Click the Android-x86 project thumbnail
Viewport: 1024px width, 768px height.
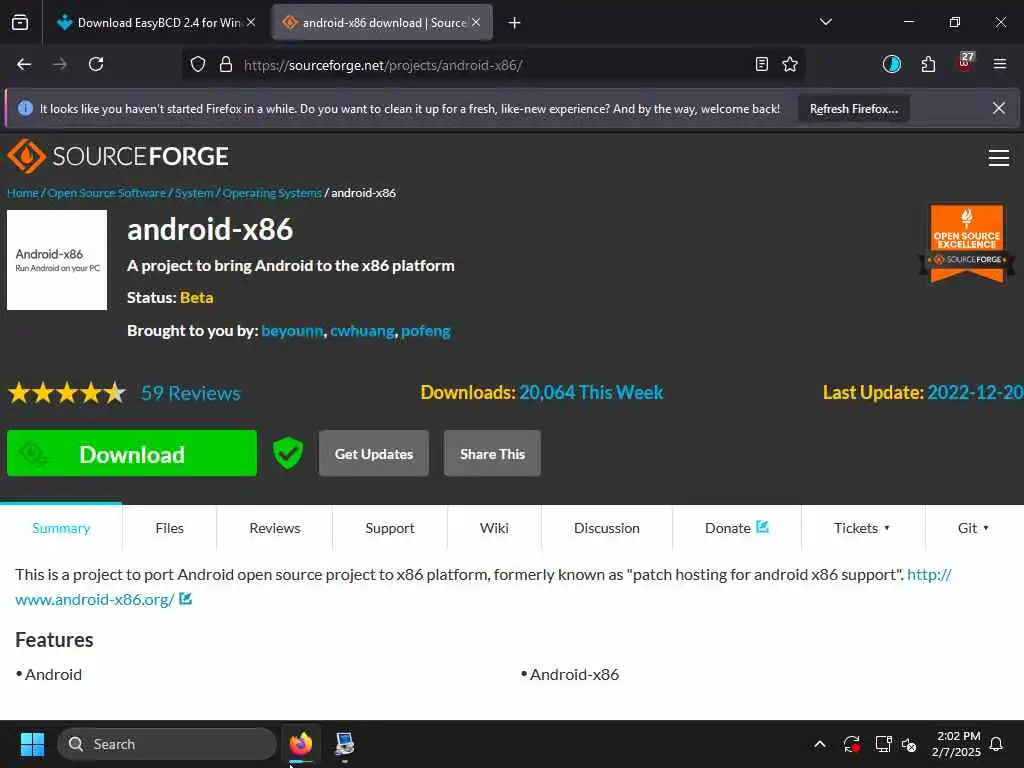click(x=57, y=260)
